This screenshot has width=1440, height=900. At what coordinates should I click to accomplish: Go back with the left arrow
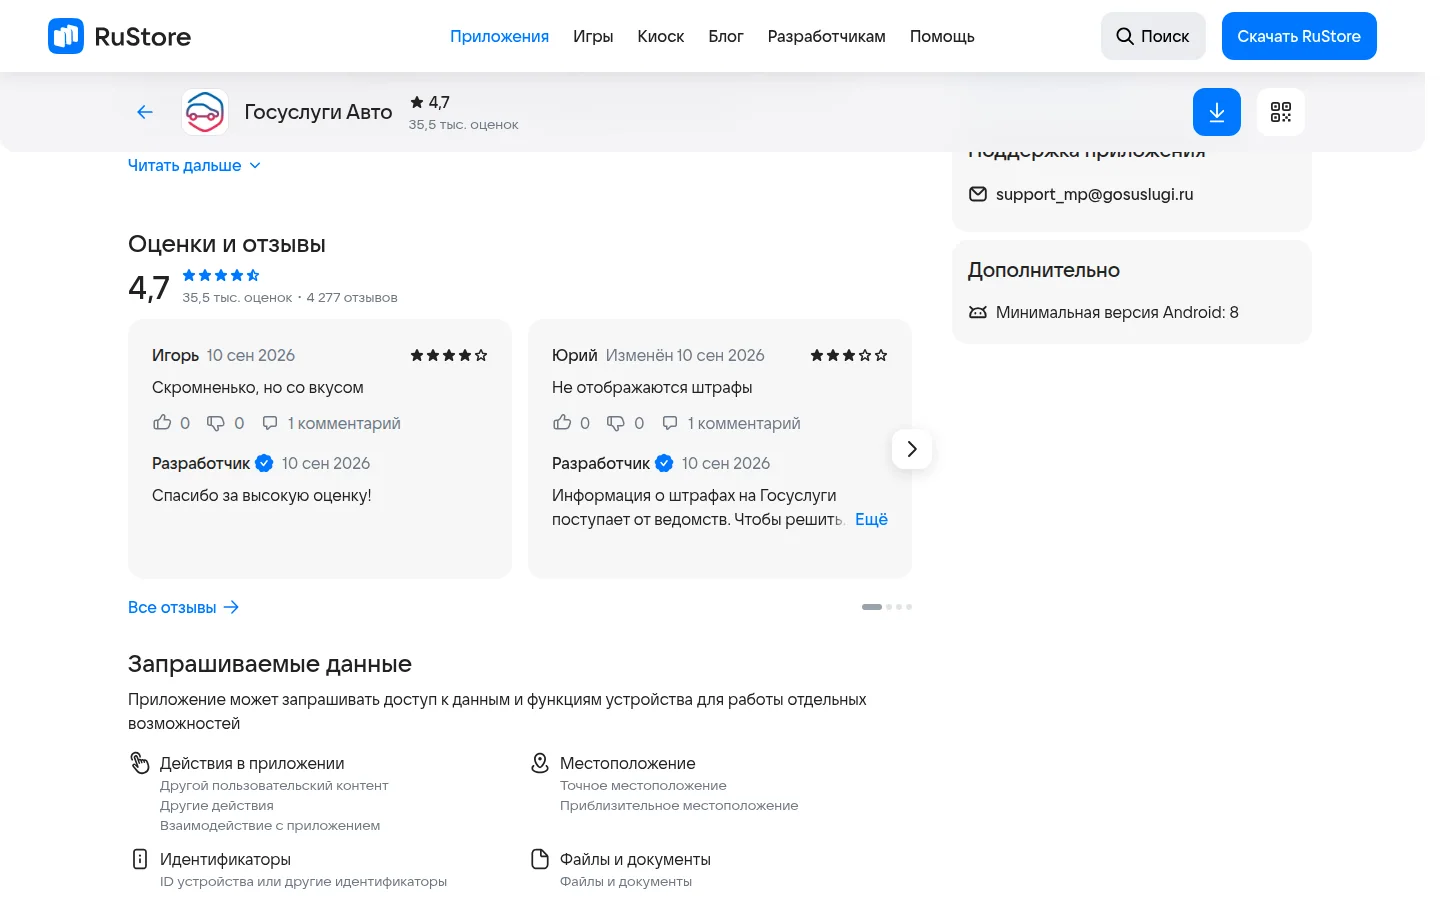coord(145,112)
